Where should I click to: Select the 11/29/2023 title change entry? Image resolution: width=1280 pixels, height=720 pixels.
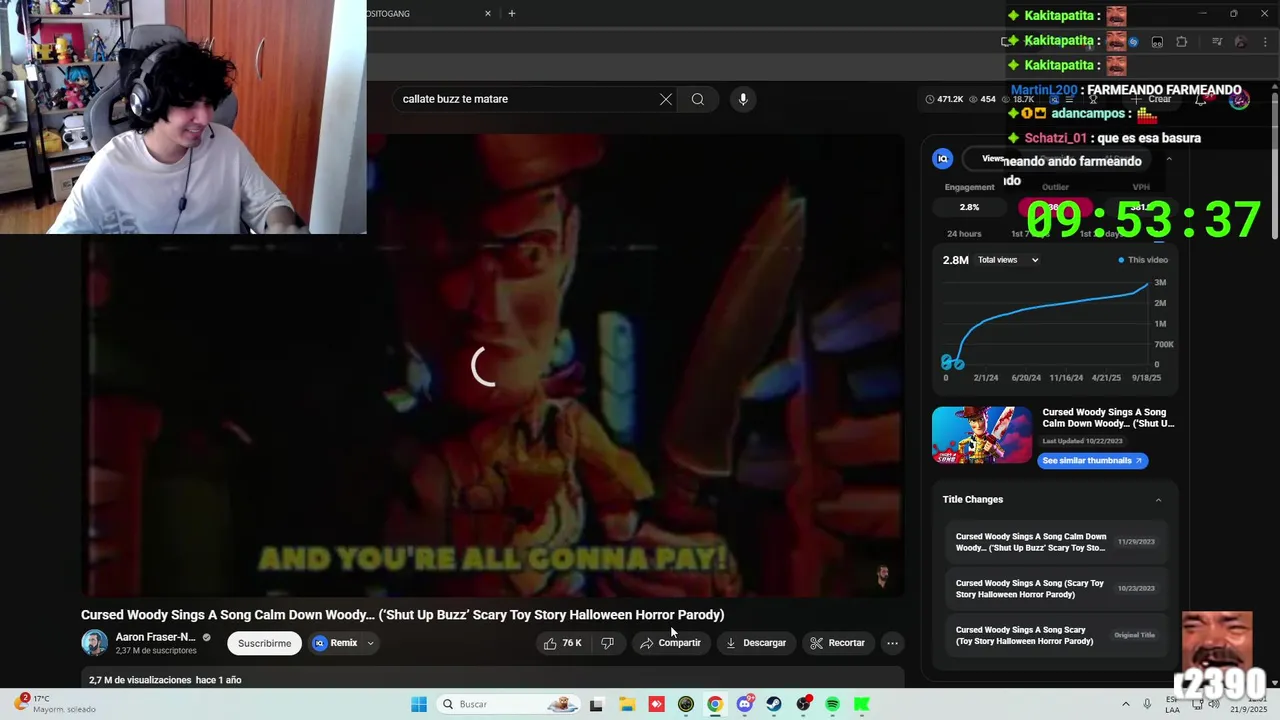(x=1055, y=542)
